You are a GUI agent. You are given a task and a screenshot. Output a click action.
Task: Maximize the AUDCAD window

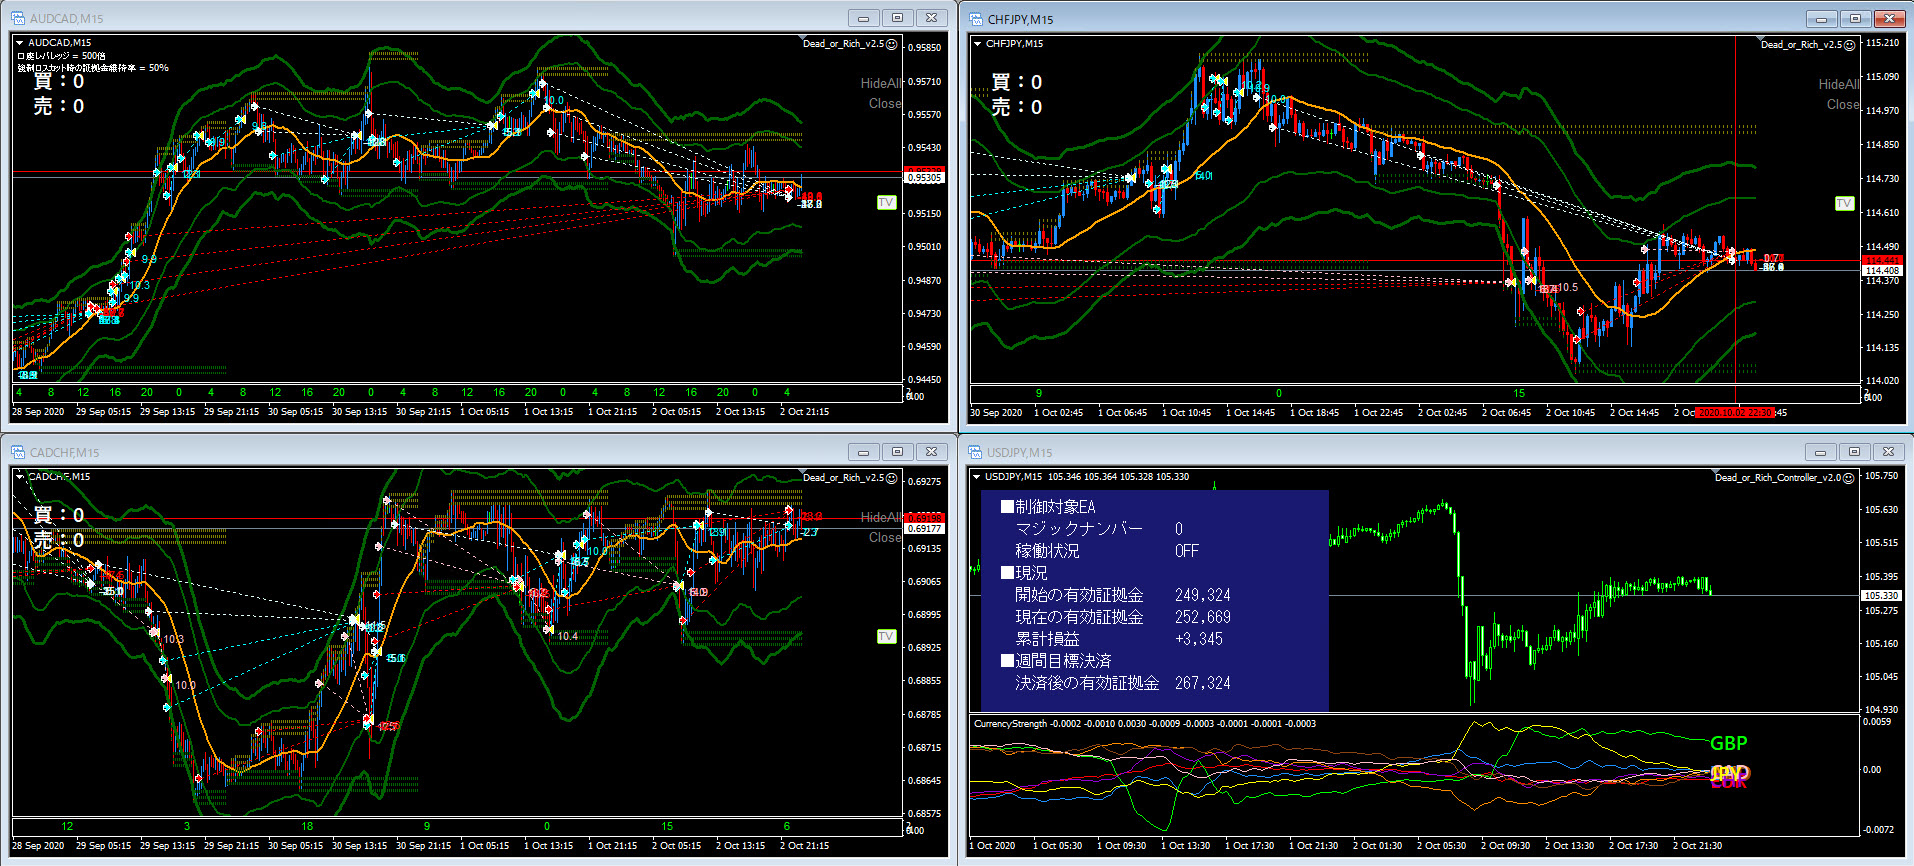coord(897,18)
